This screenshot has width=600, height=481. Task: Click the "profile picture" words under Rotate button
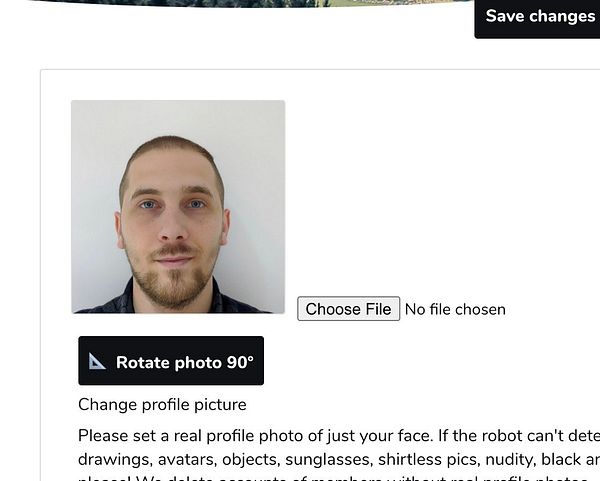194,405
